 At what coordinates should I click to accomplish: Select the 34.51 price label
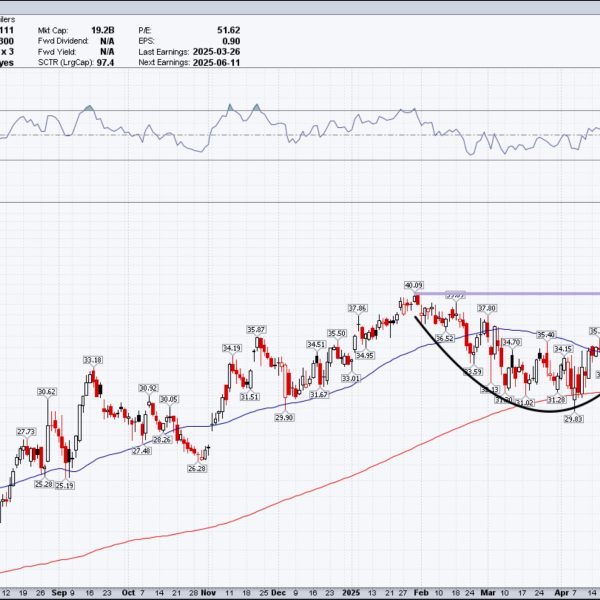pos(316,344)
